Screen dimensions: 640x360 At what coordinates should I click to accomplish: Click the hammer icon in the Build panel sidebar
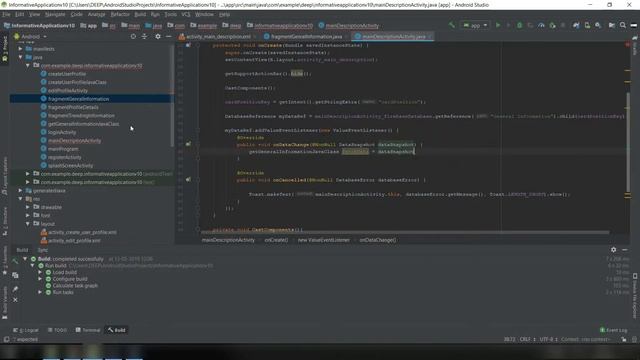pyautogui.click(x=15, y=261)
